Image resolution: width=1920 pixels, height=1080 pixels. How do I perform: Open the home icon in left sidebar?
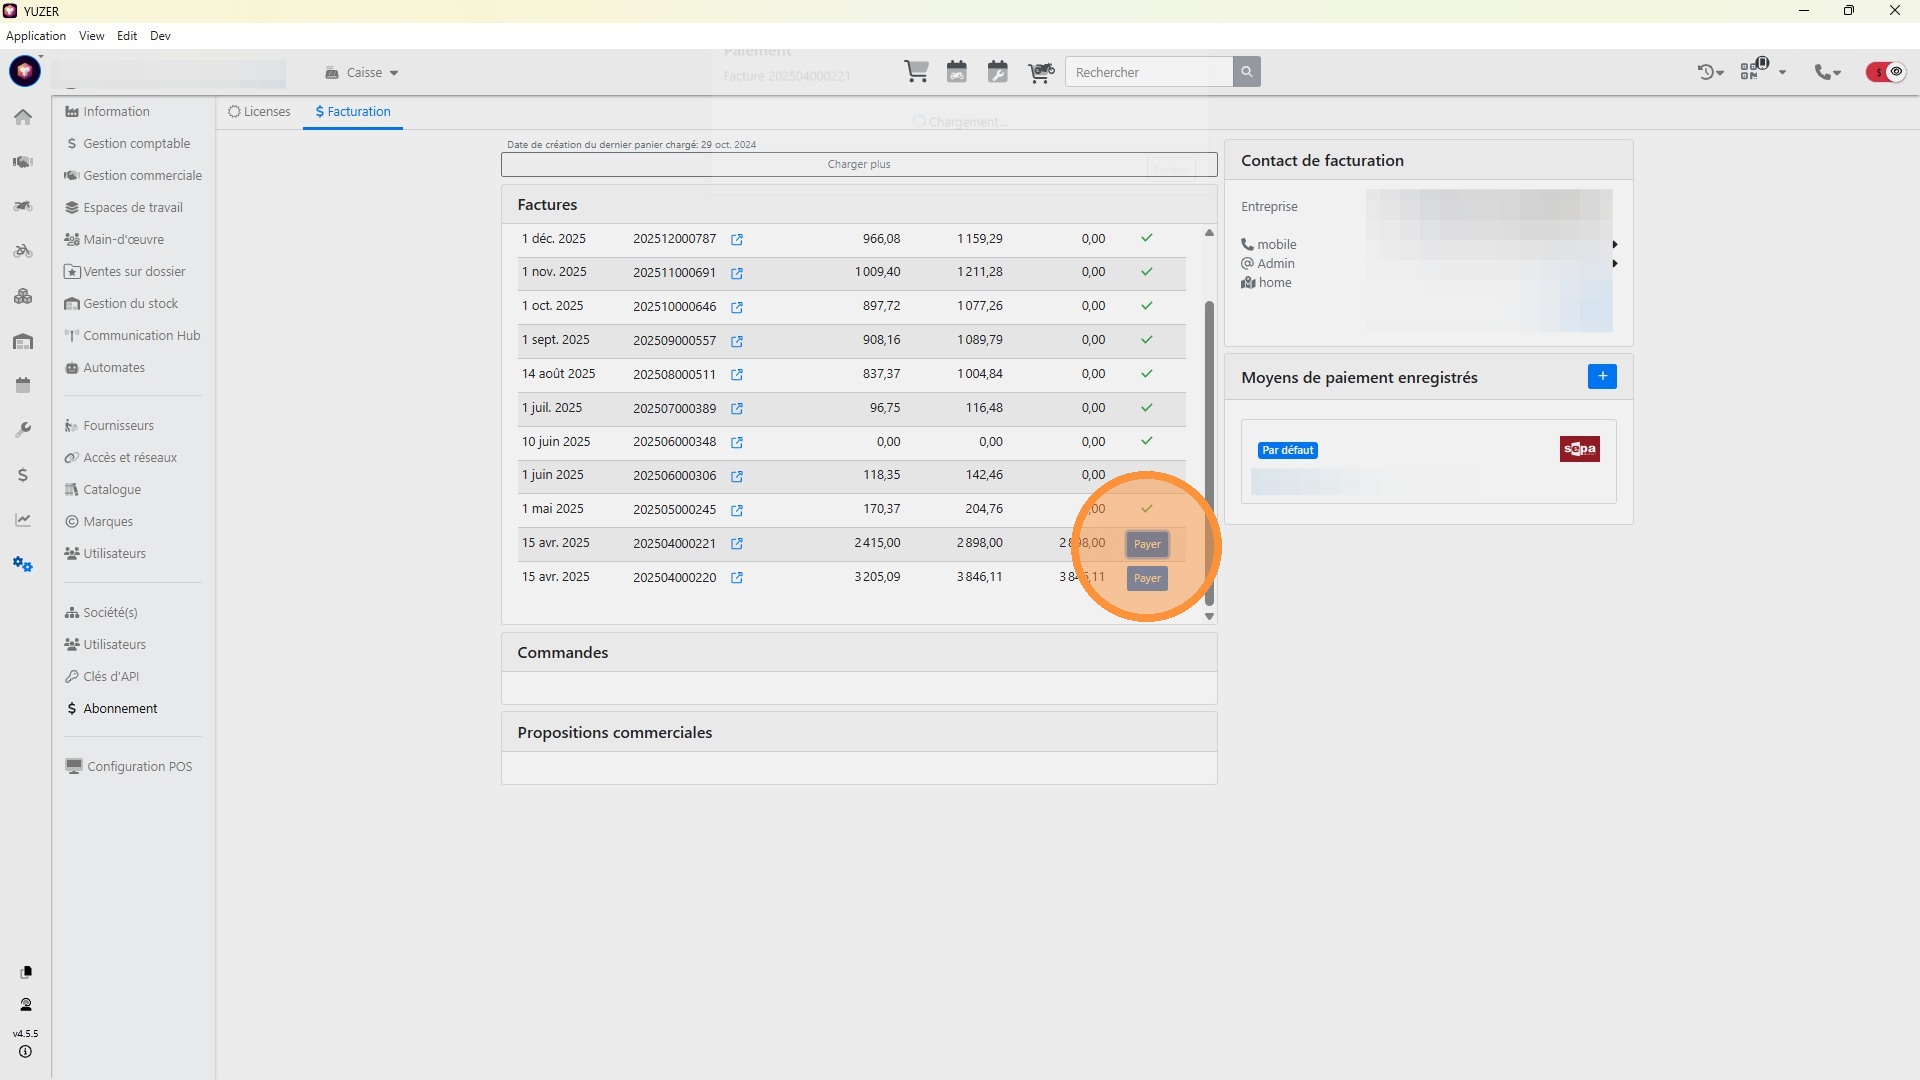(x=23, y=117)
